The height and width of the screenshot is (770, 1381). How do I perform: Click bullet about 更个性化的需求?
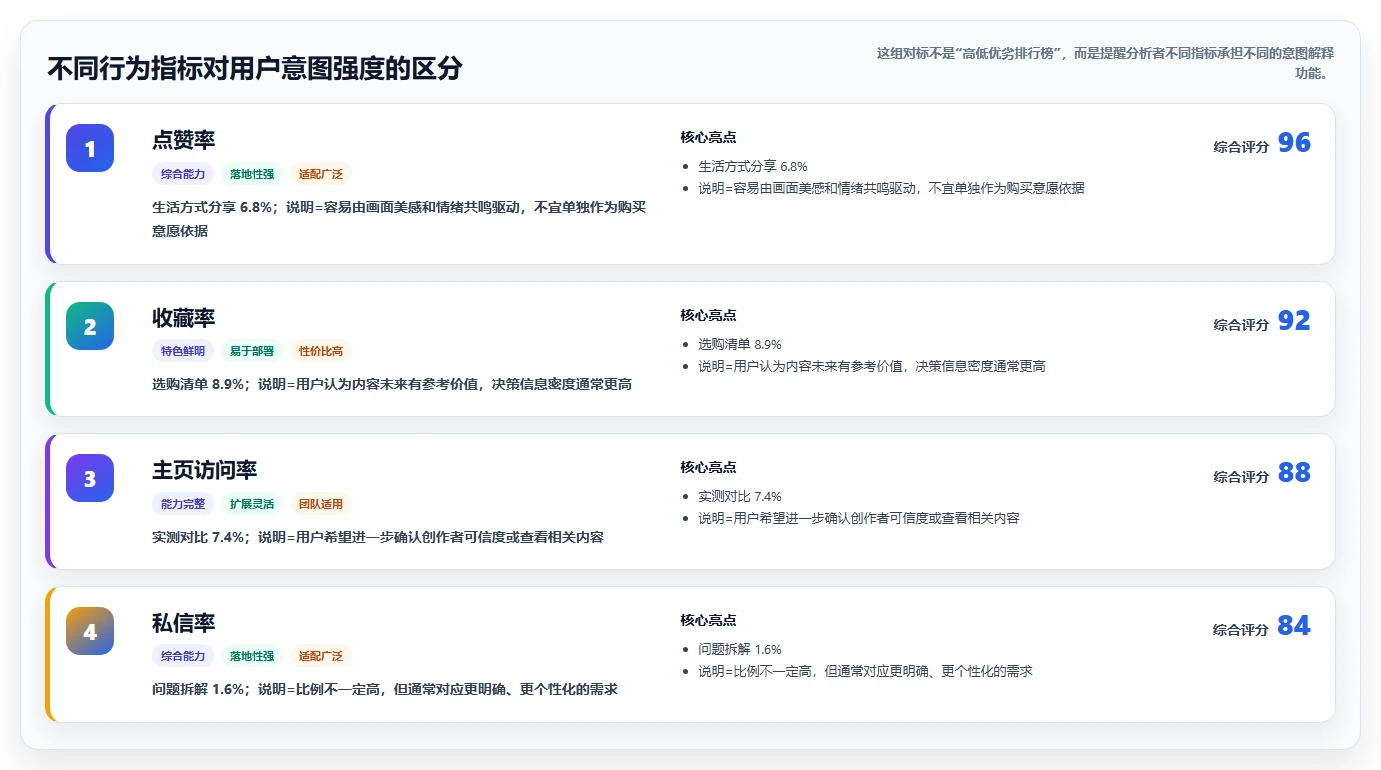(865, 671)
